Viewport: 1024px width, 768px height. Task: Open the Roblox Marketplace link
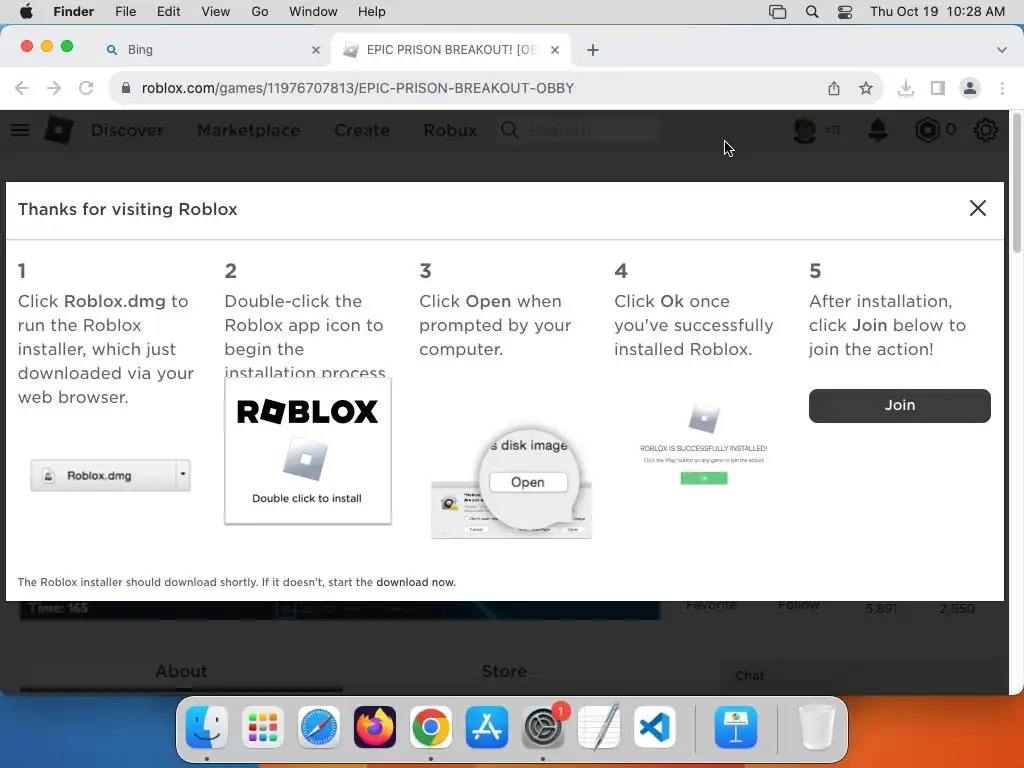point(249,131)
